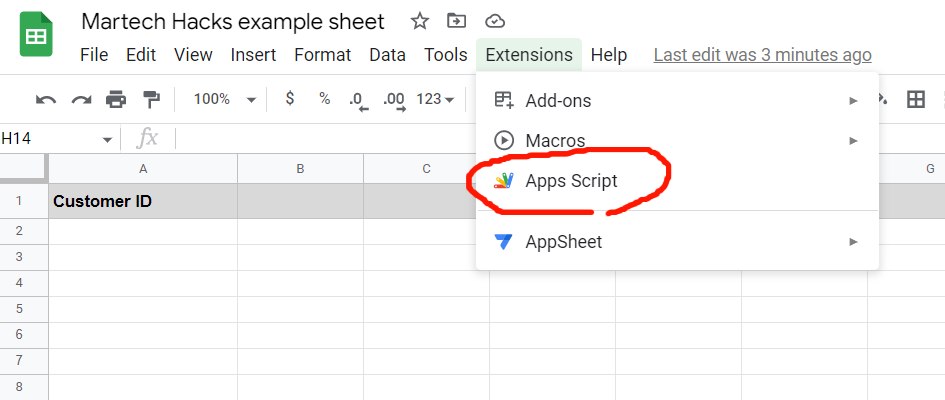This screenshot has width=945, height=400.
Task: Click the Borders grid icon
Action: click(x=916, y=99)
